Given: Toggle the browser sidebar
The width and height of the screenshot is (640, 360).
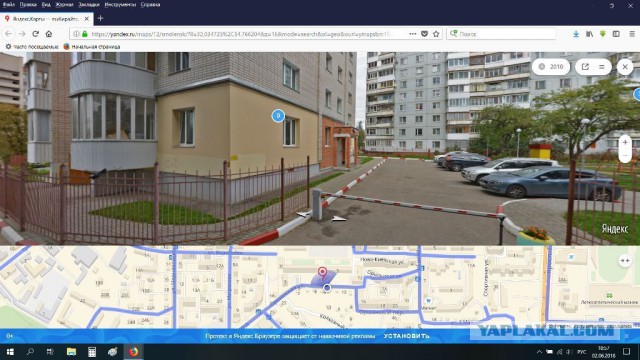Looking at the screenshot, I should click(x=616, y=34).
